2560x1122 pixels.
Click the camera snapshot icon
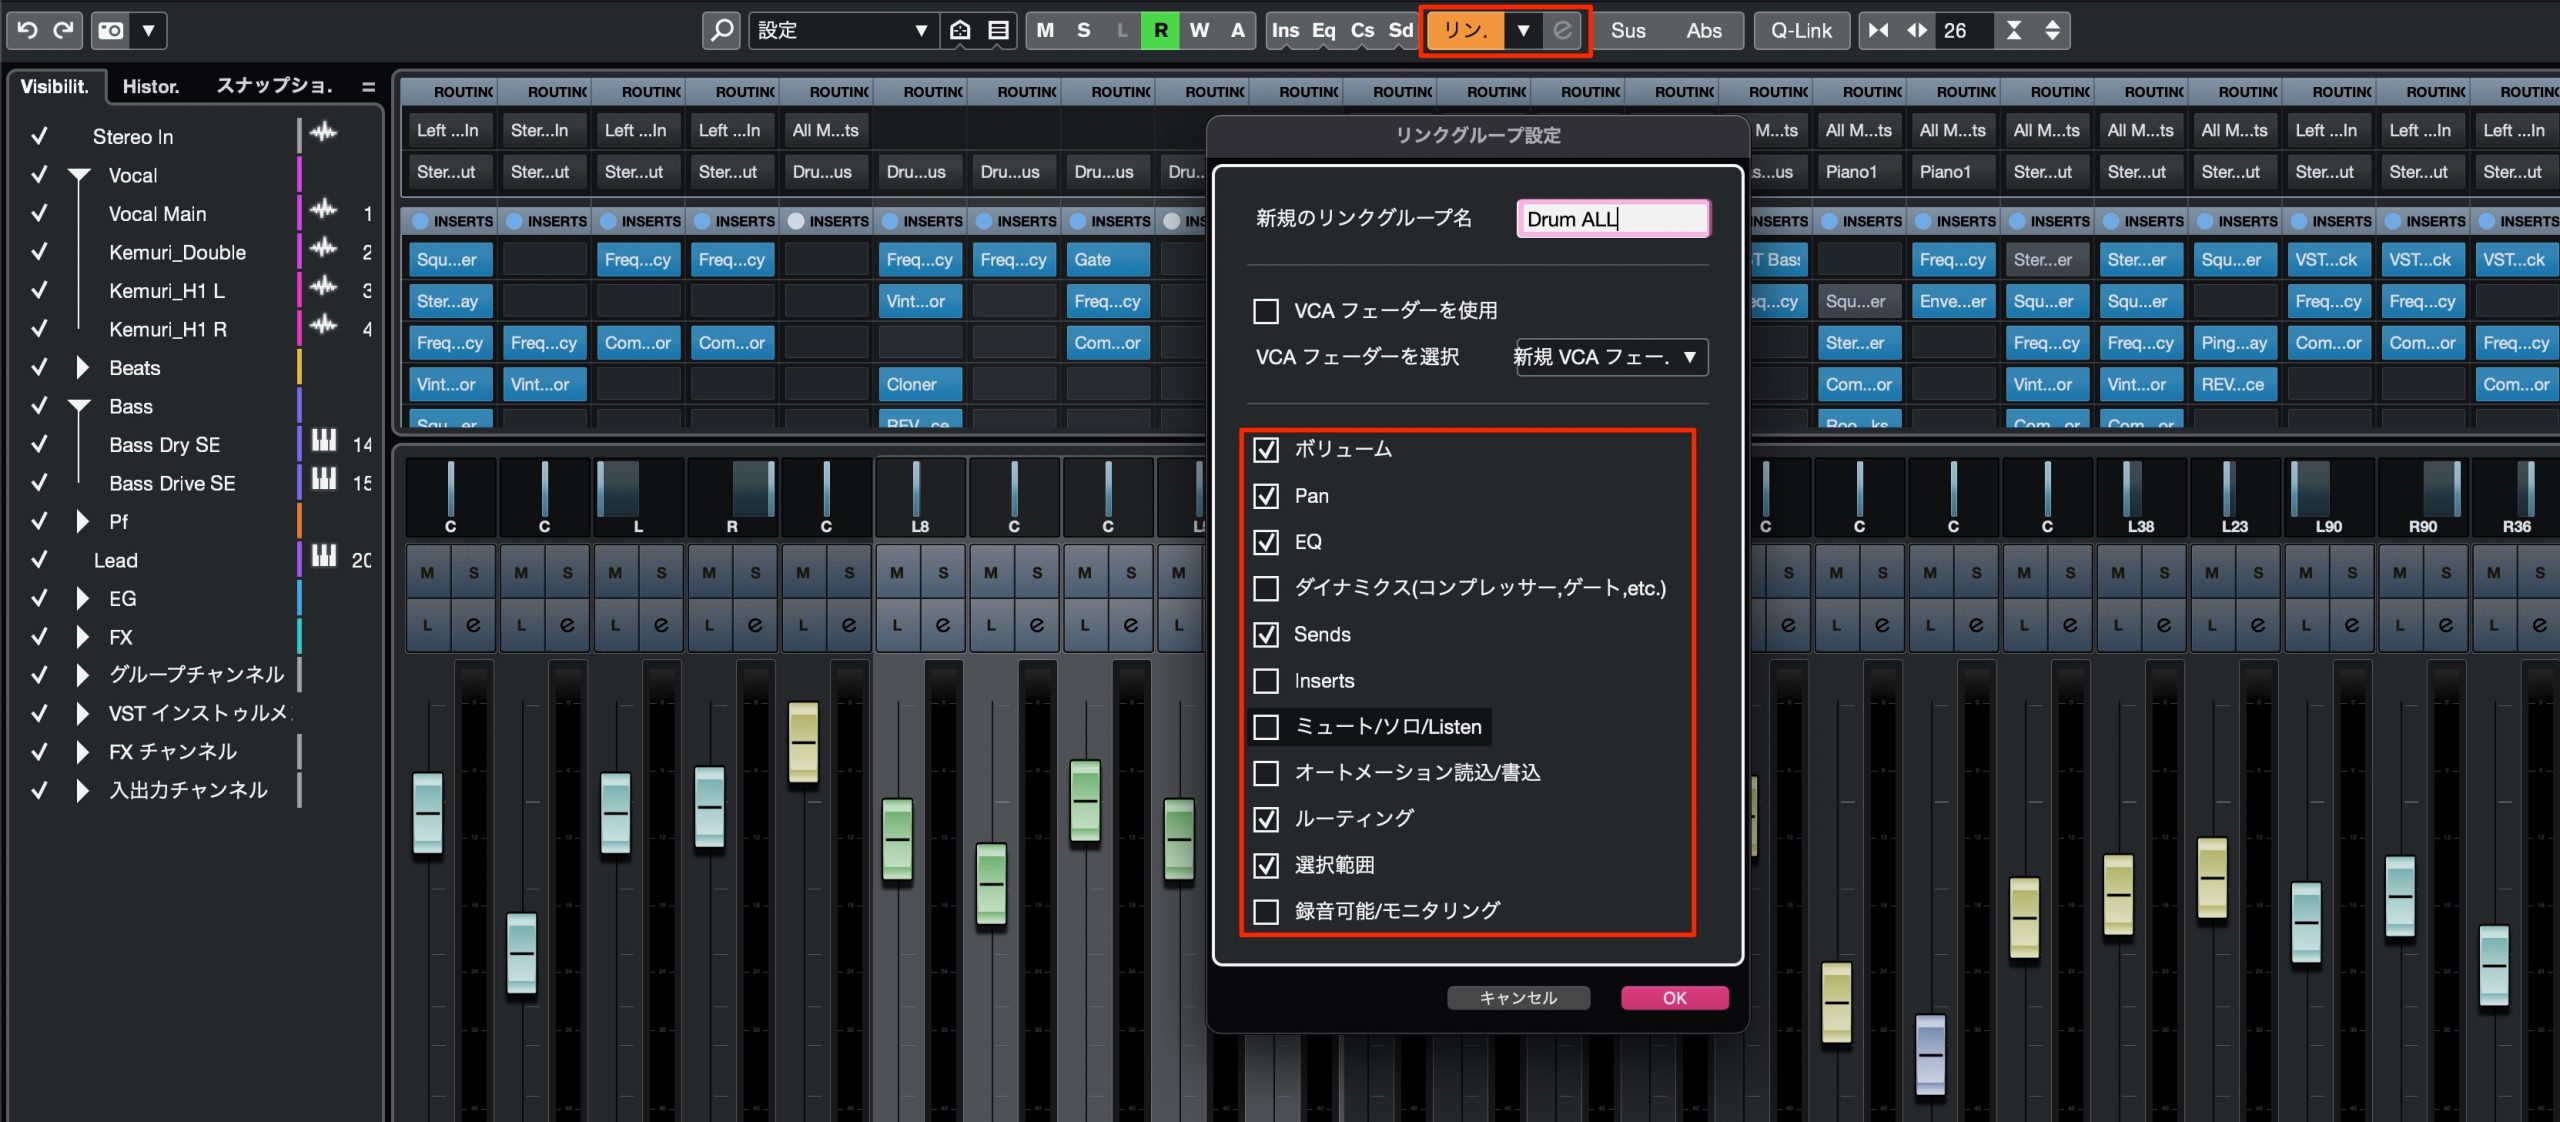(x=111, y=30)
